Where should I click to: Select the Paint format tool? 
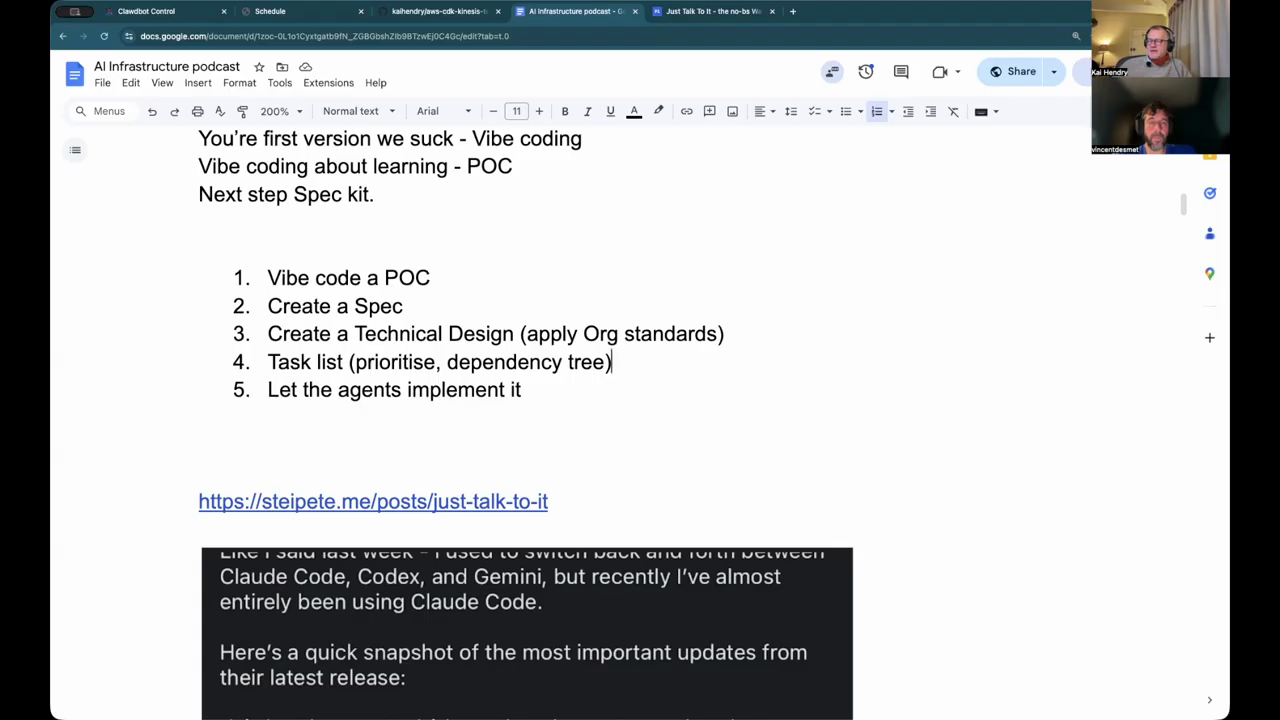point(242,111)
